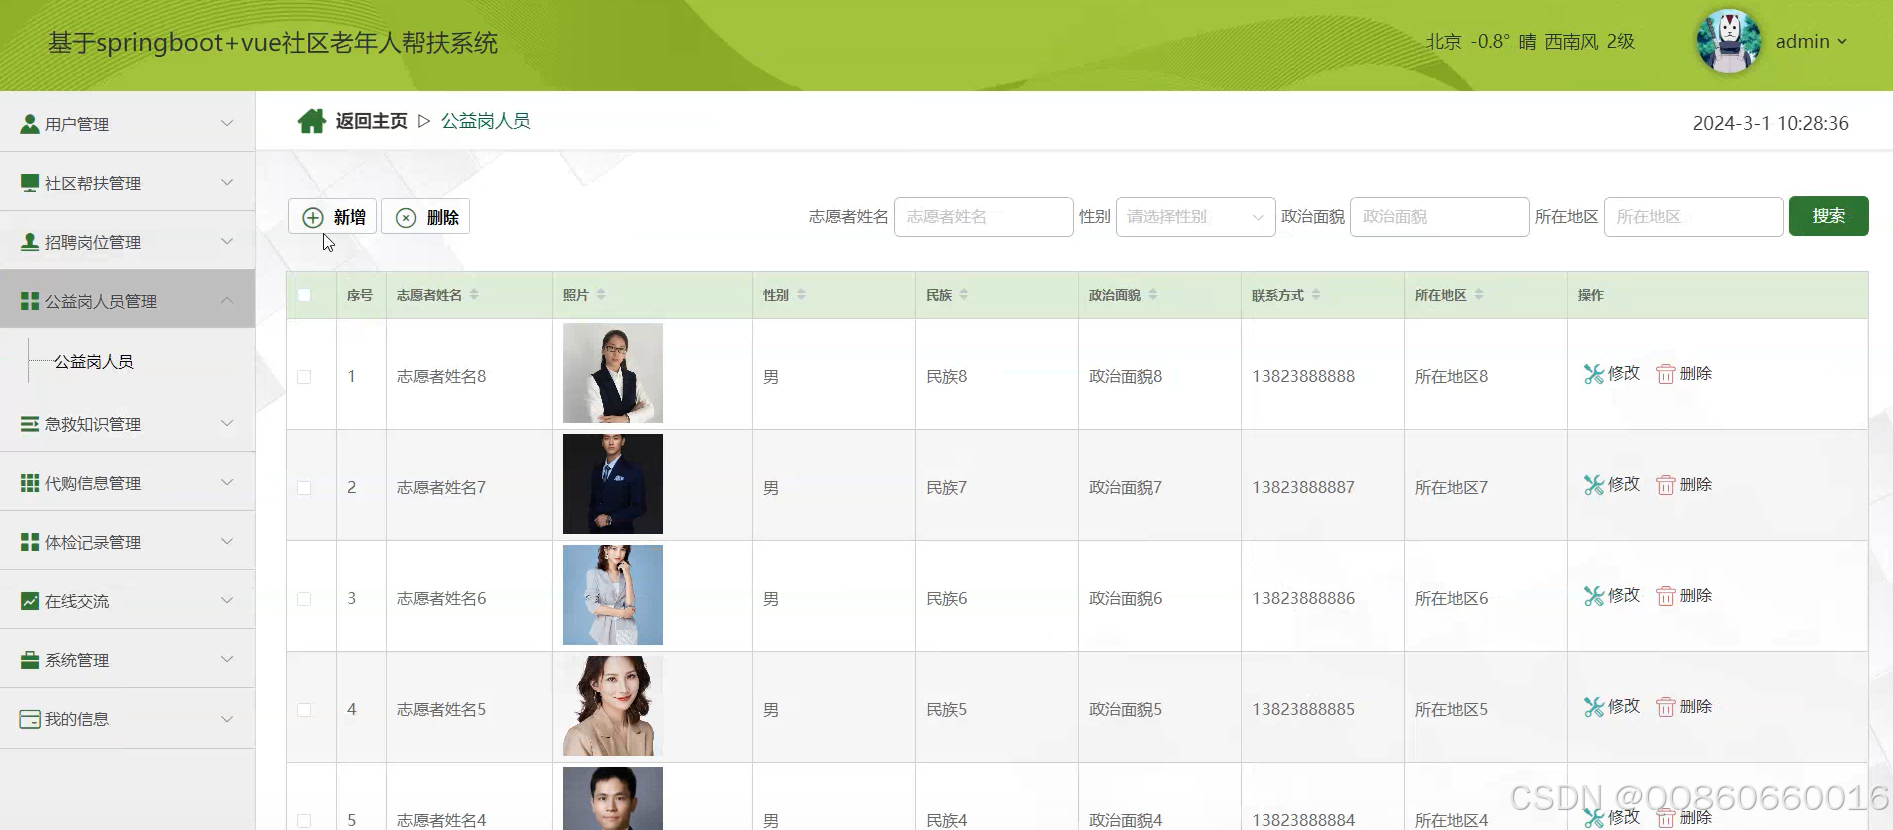
Task: Expand the 用户管理 chevron
Action: tap(227, 123)
